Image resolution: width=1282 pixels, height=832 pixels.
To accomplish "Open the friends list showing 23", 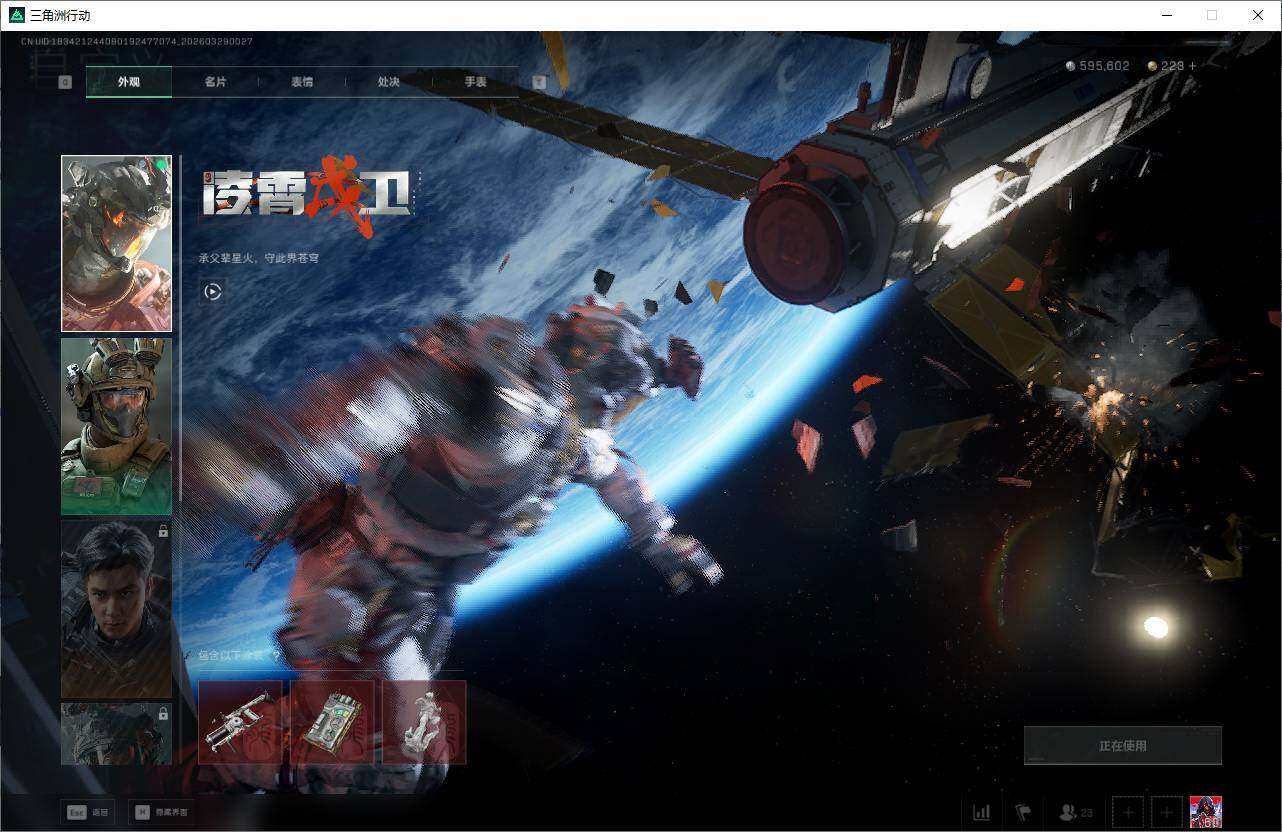I will (x=1076, y=812).
